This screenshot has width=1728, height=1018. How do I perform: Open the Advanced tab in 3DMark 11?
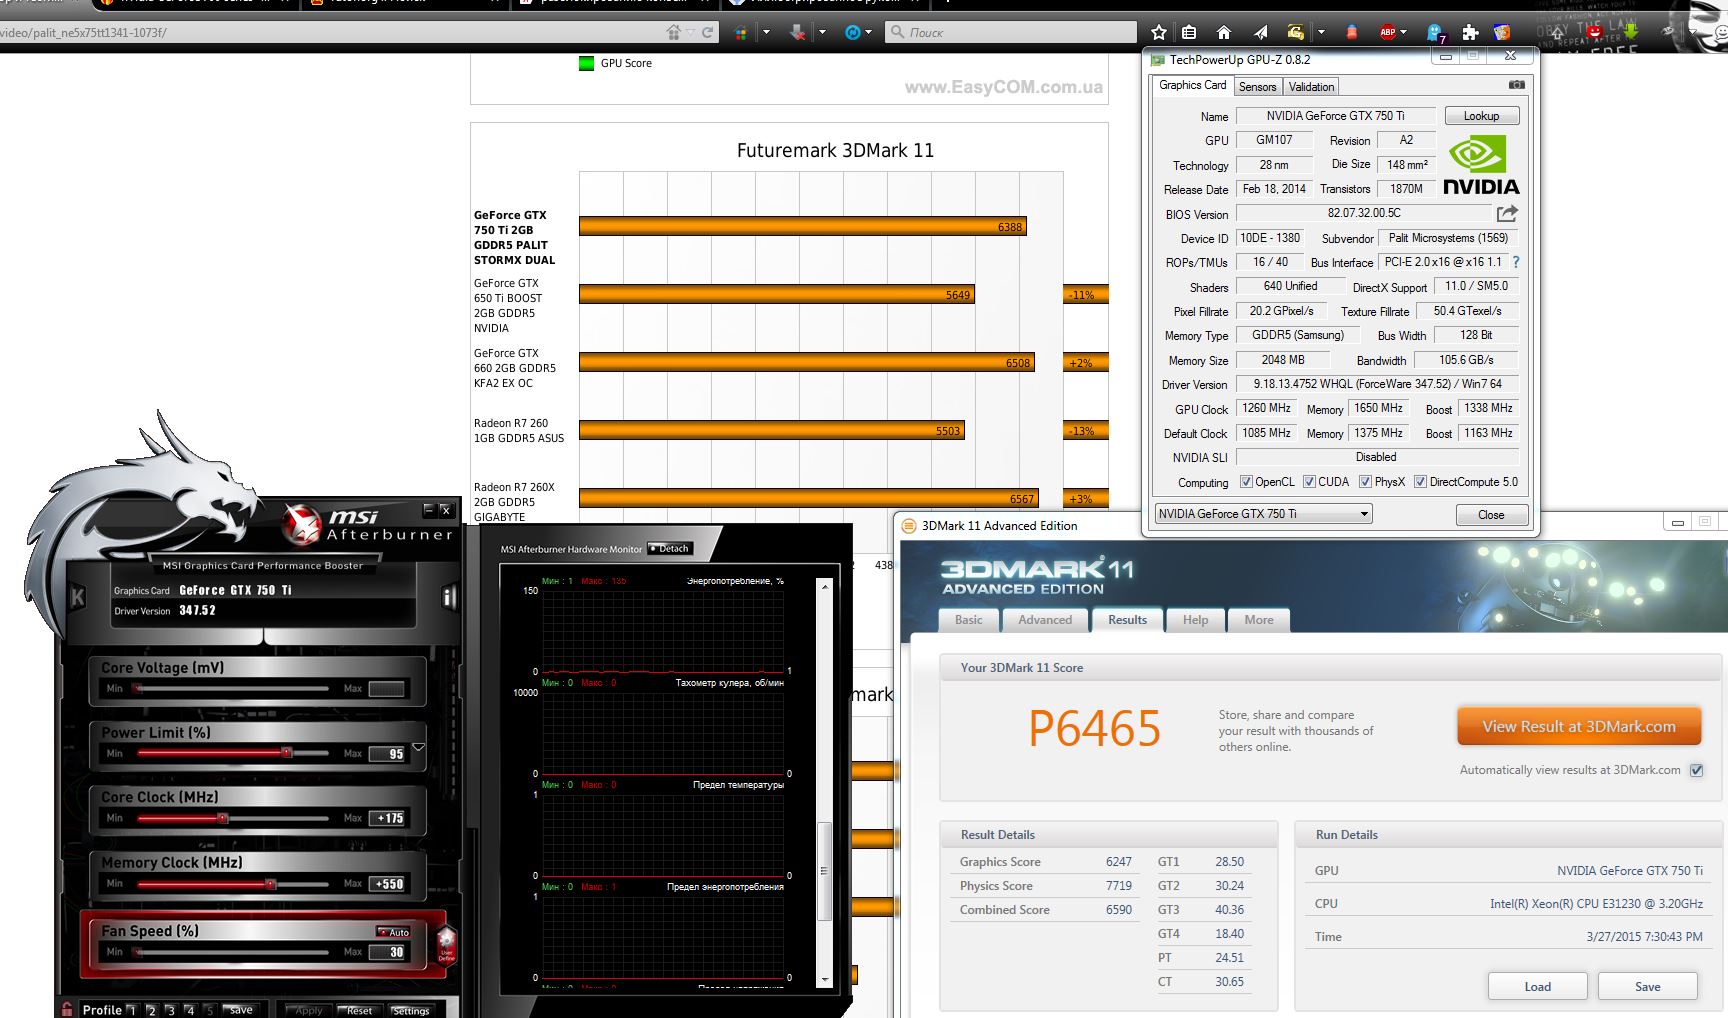1045,620
